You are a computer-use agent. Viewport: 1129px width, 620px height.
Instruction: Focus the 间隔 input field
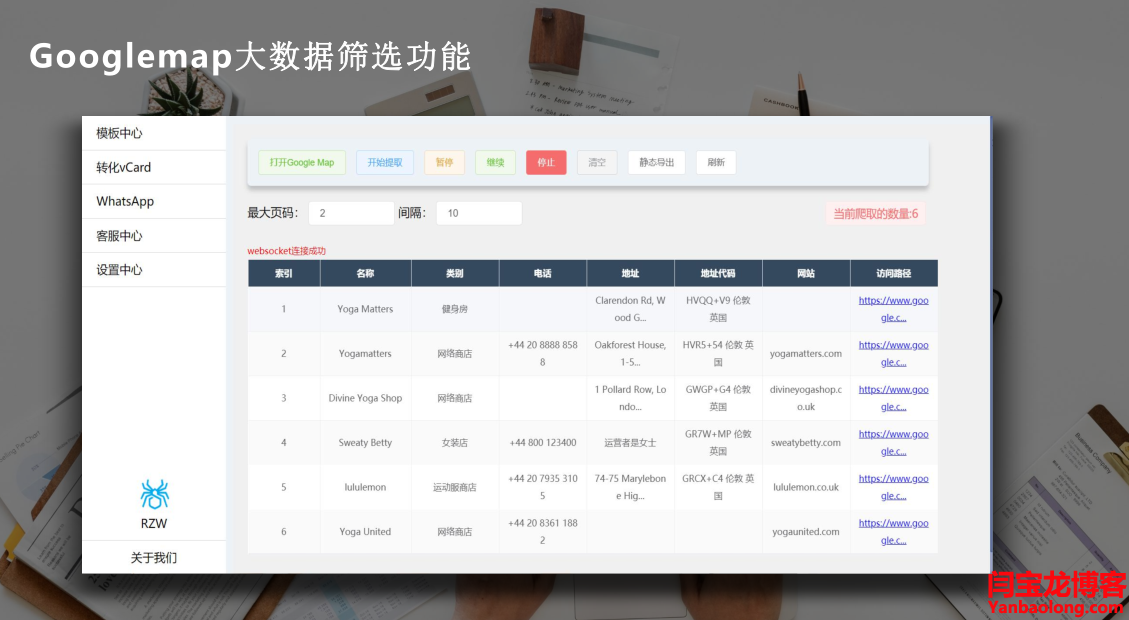[x=479, y=213]
